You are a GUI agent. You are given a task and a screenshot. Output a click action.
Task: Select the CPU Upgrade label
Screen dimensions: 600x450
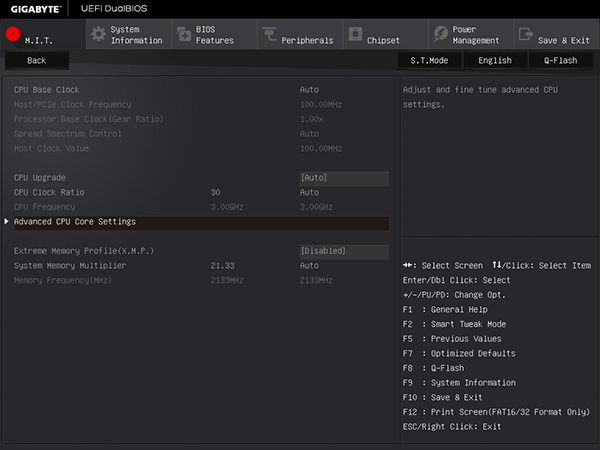pyautogui.click(x=40, y=178)
